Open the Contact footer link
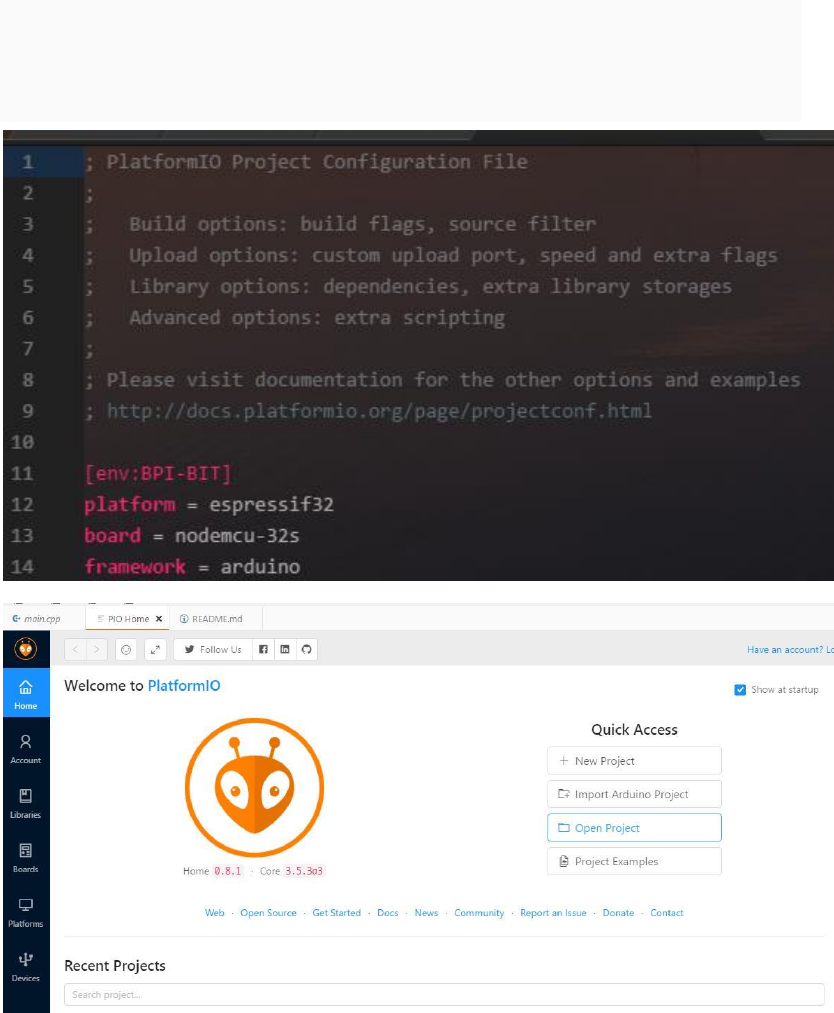Image resolution: width=834 pixels, height=1013 pixels. click(667, 913)
